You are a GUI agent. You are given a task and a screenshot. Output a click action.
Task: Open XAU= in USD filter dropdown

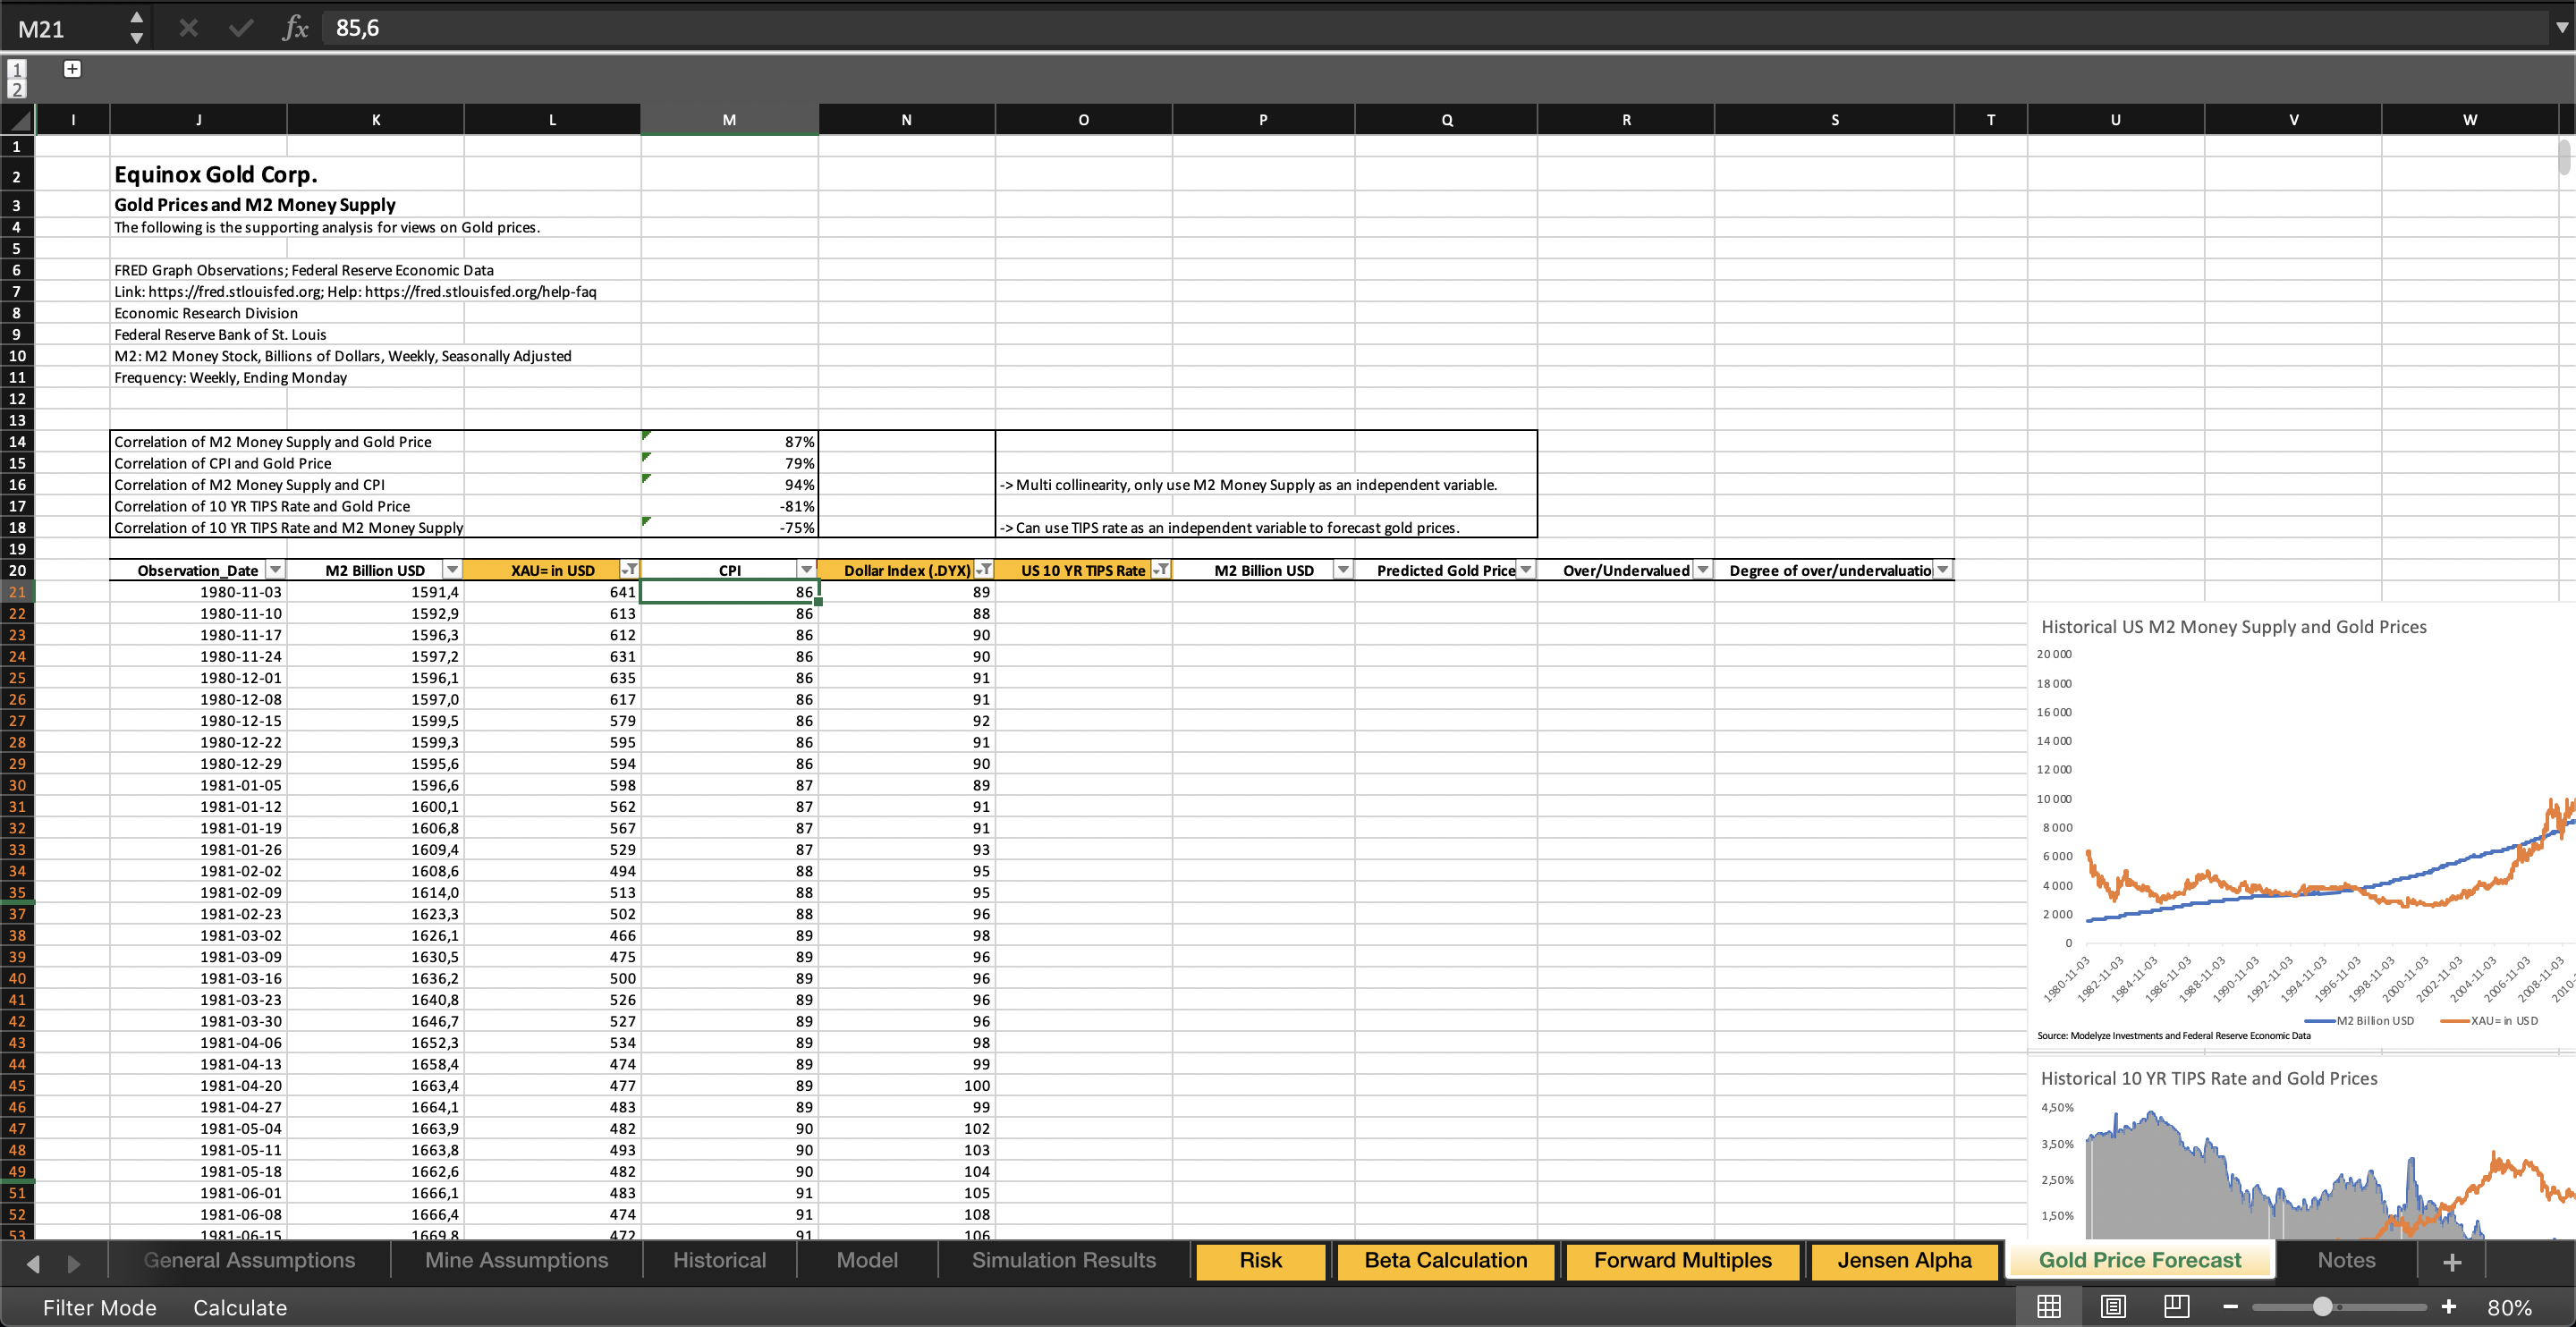click(629, 570)
